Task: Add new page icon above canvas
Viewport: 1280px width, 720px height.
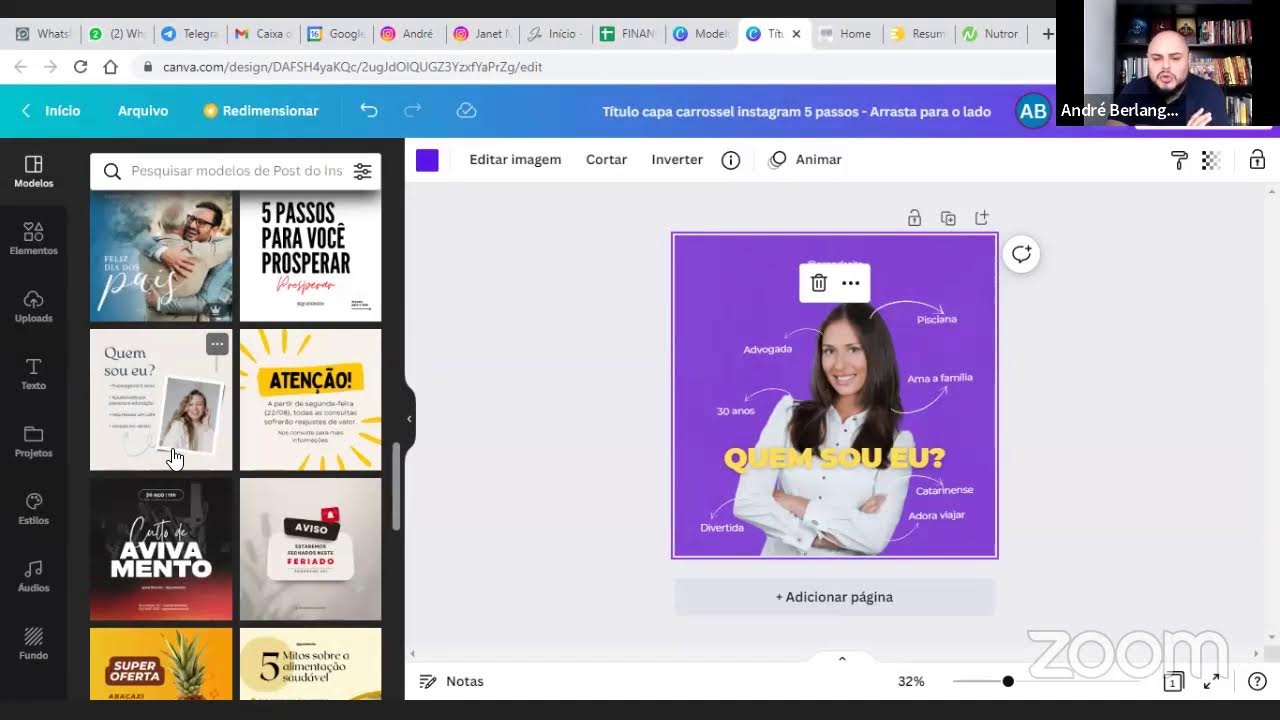Action: pos(981,218)
